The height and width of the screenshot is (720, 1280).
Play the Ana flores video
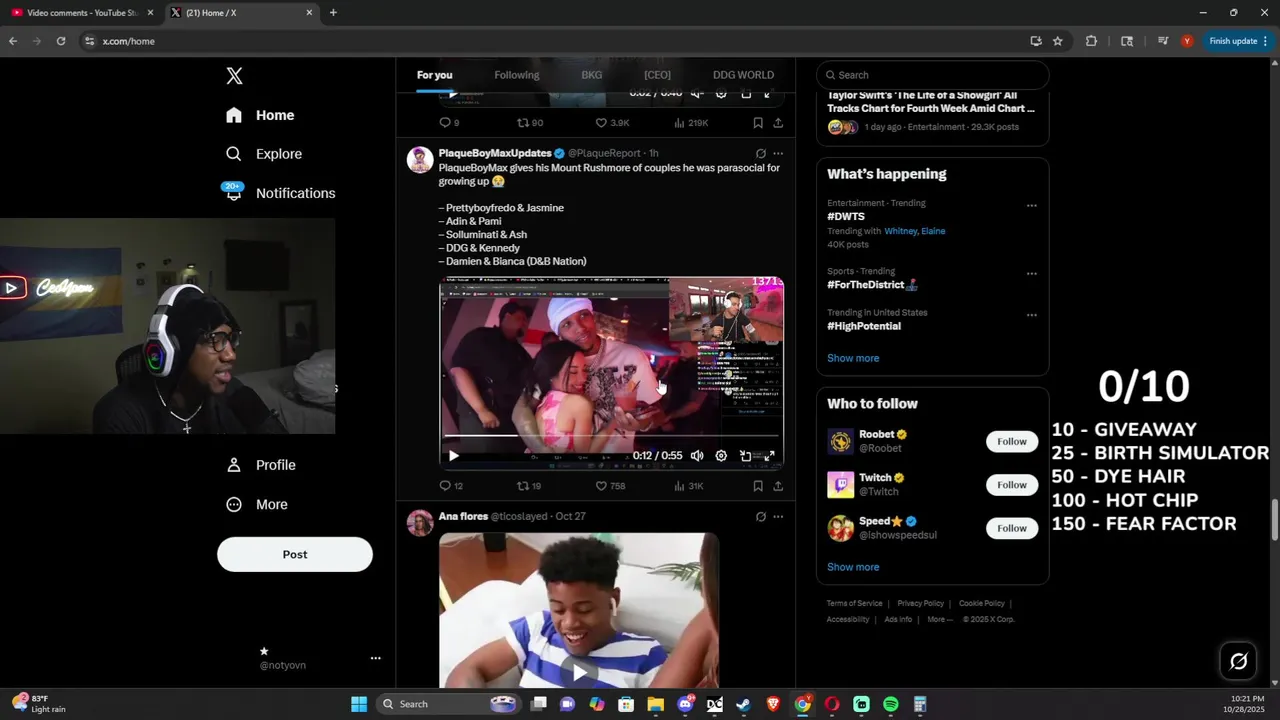tap(579, 672)
